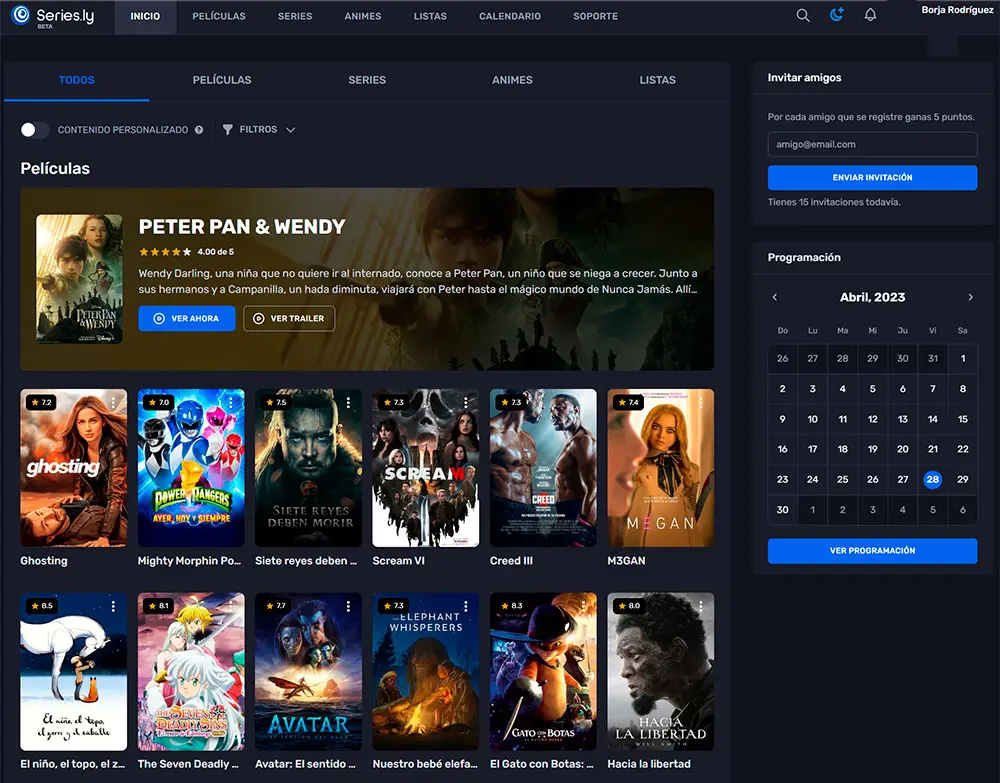Toggle Contenido Personalizado switch
Viewport: 1000px width, 783px height.
point(34,129)
